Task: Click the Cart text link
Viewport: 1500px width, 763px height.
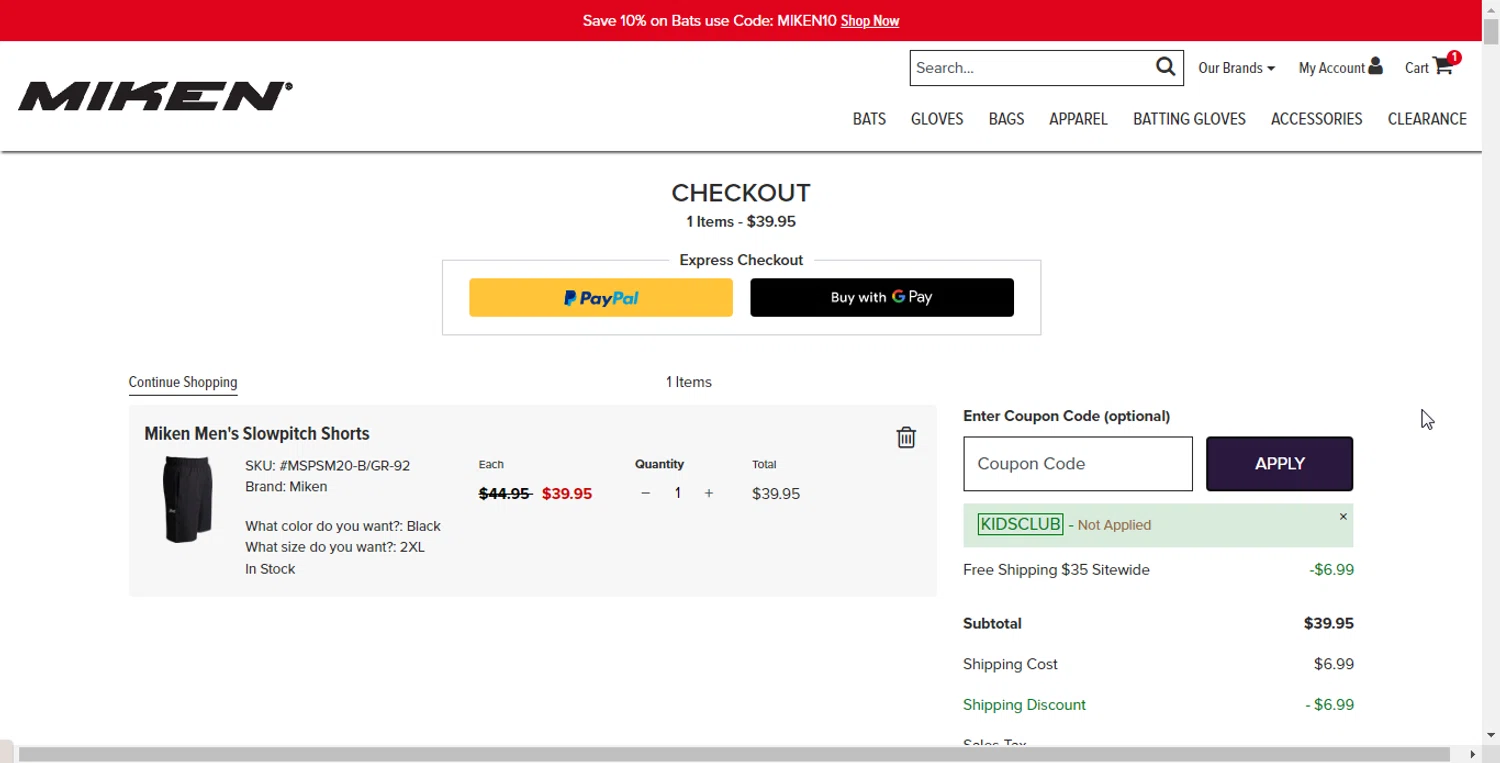Action: coord(1416,68)
